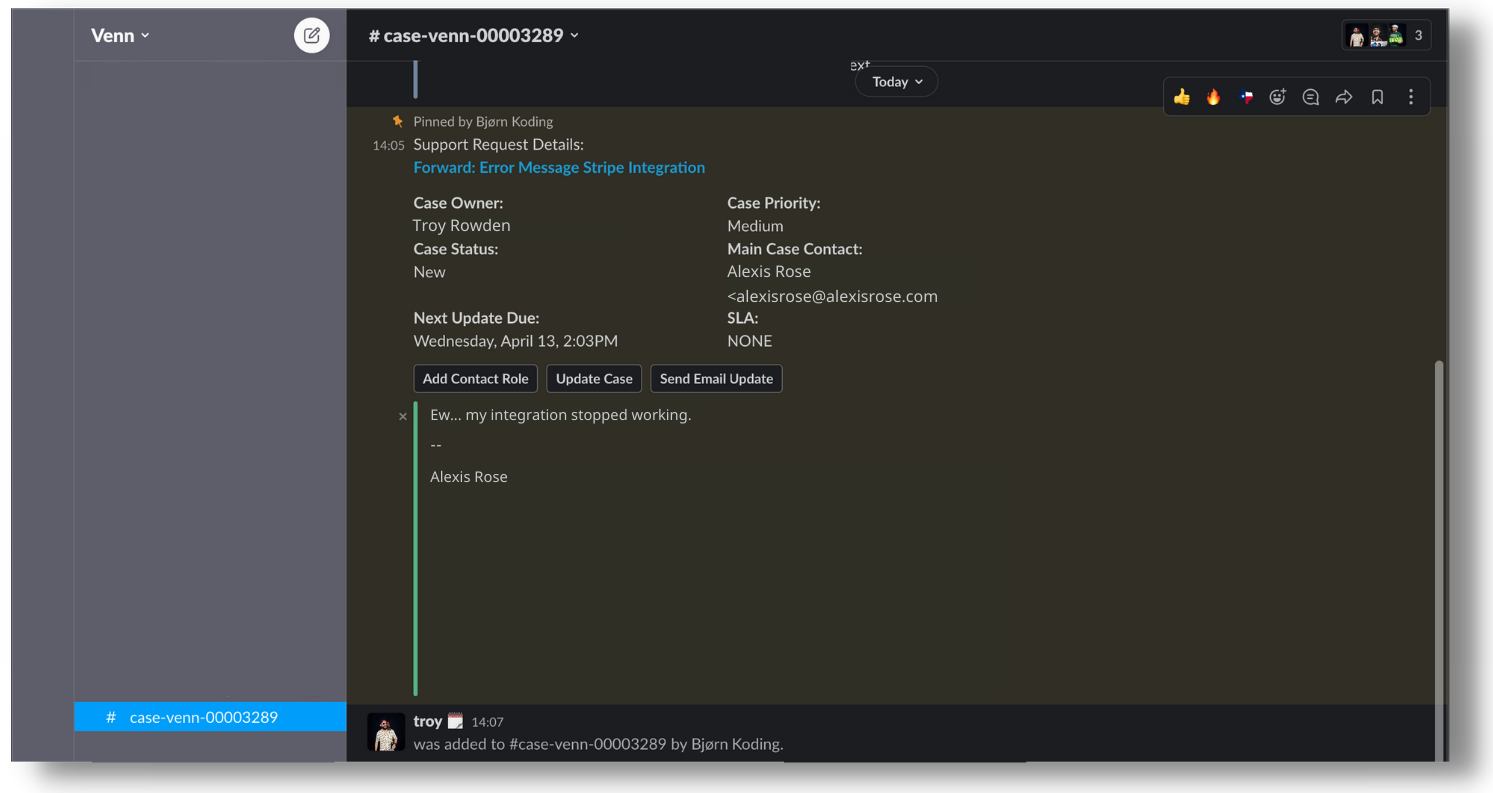The height and width of the screenshot is (793, 1493).
Task: View channel members via avatar stack
Action: [x=1385, y=34]
